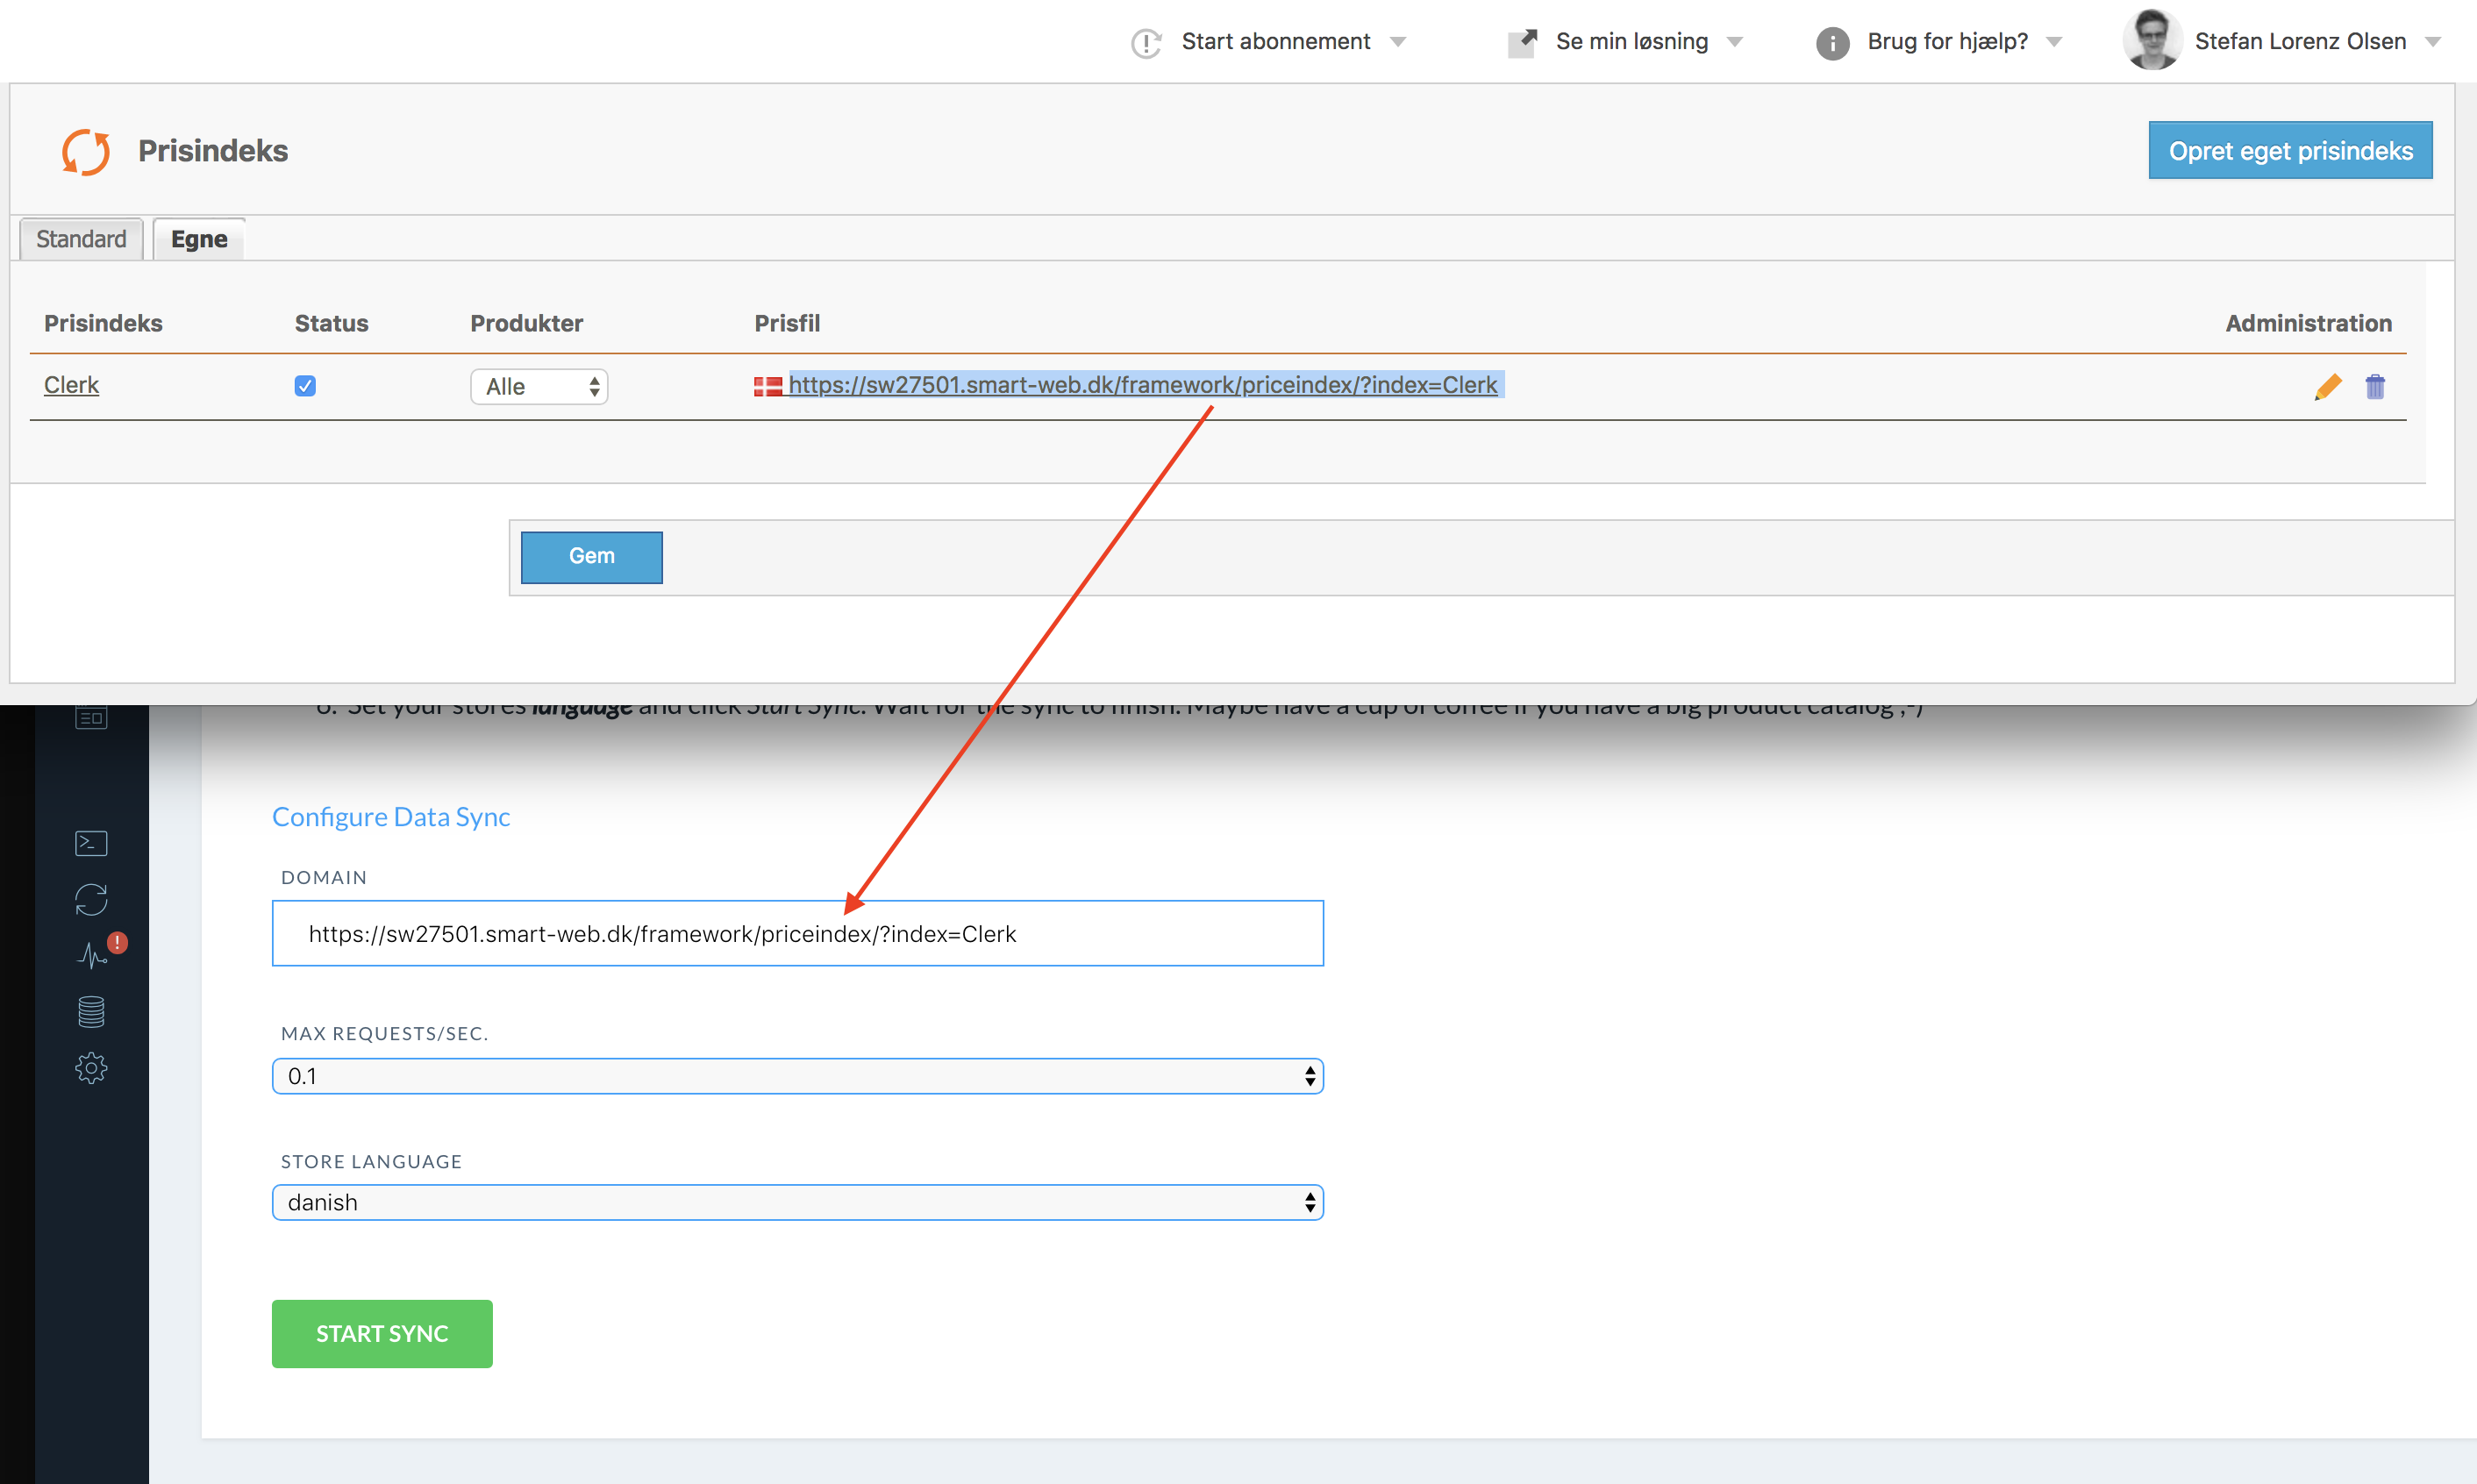The width and height of the screenshot is (2477, 1484).
Task: Click the Danish flag icon by Prisfil
Action: pos(767,386)
